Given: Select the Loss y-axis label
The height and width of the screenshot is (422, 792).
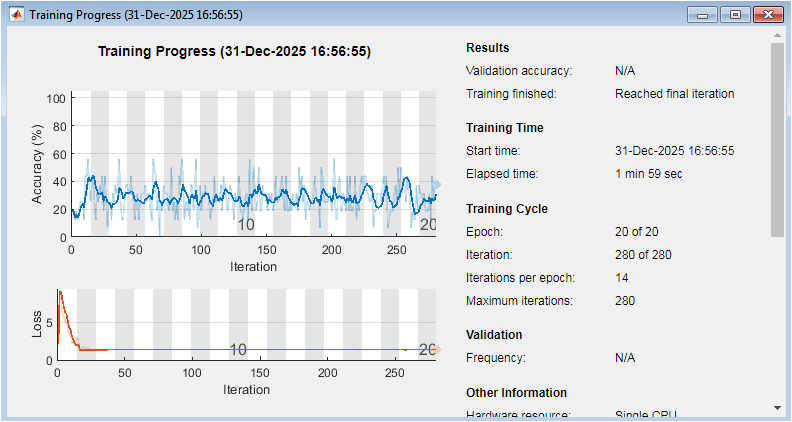Looking at the screenshot, I should [37, 322].
